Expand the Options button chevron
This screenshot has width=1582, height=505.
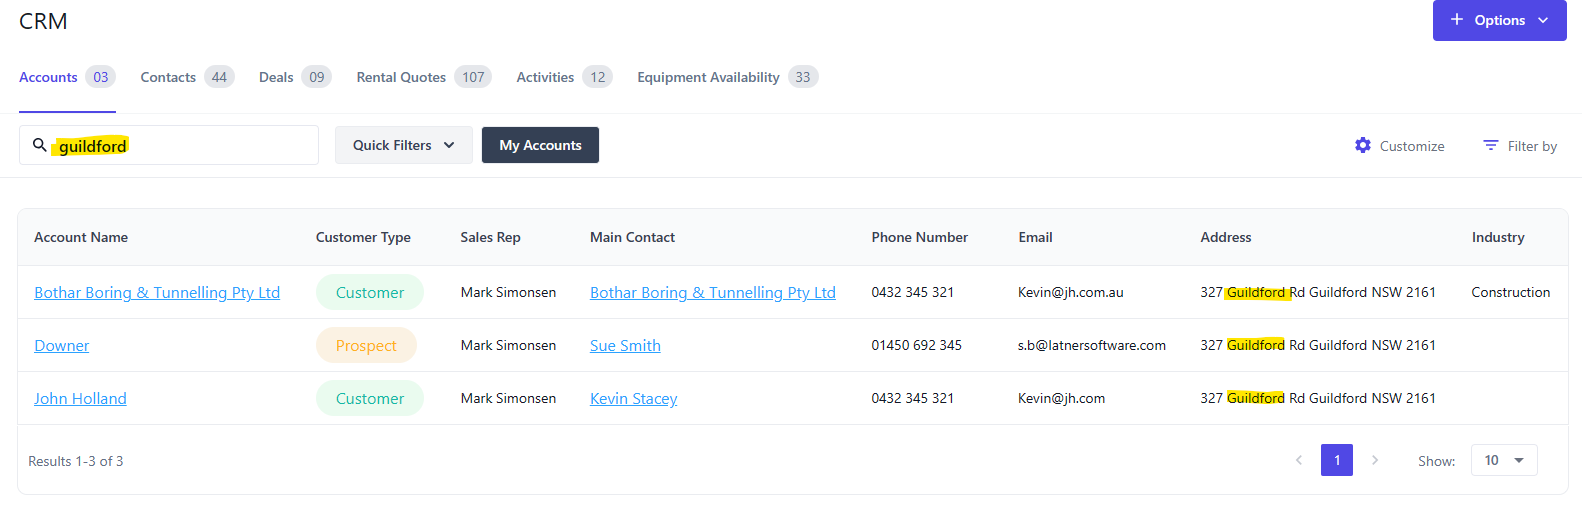click(x=1543, y=20)
